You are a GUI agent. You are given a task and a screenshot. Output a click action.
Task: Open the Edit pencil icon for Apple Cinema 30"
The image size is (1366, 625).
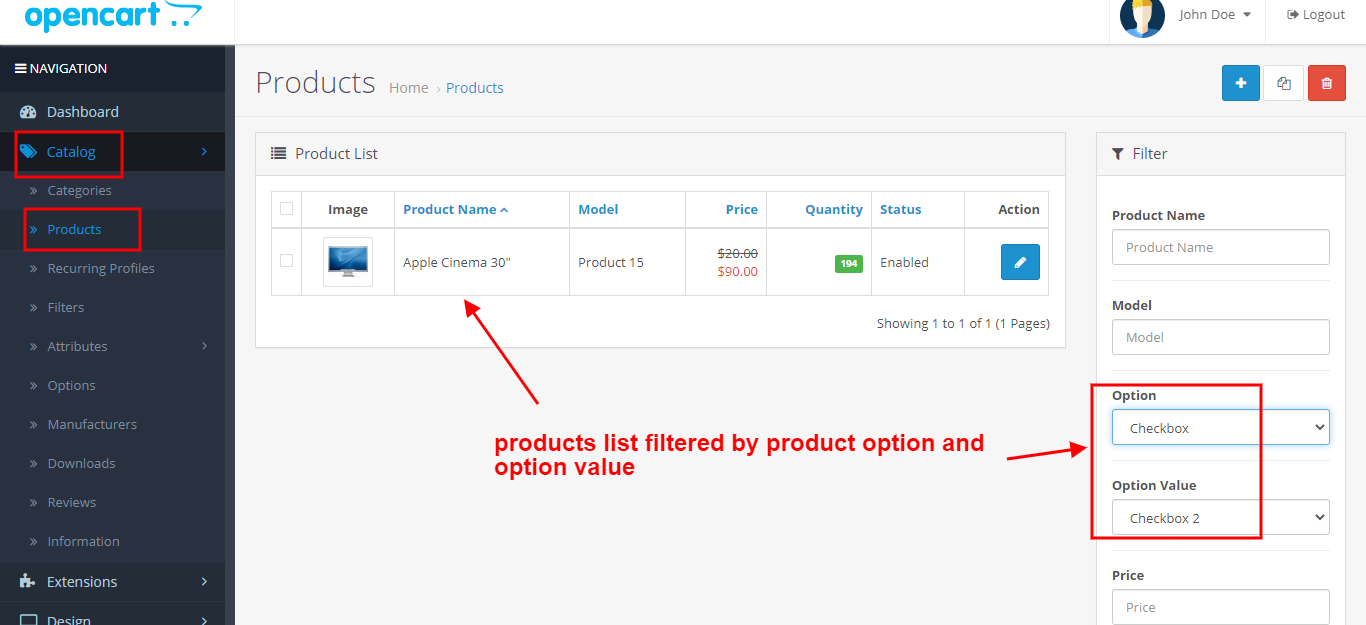pyautogui.click(x=1020, y=261)
